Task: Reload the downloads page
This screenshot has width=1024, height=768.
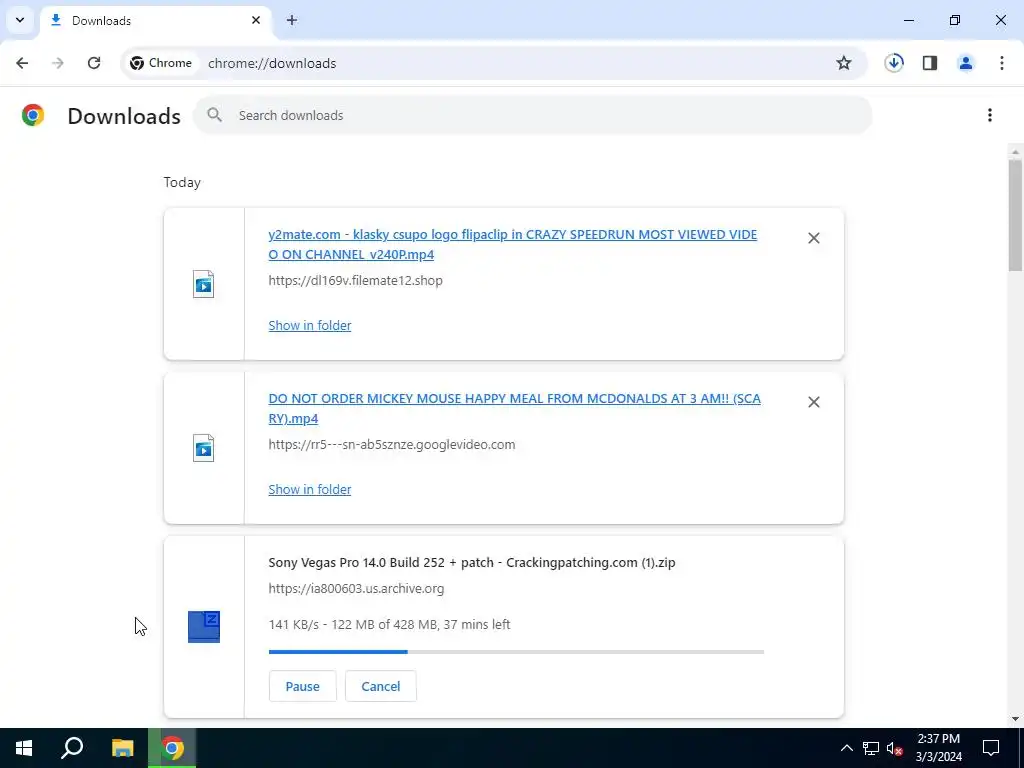Action: pyautogui.click(x=94, y=63)
